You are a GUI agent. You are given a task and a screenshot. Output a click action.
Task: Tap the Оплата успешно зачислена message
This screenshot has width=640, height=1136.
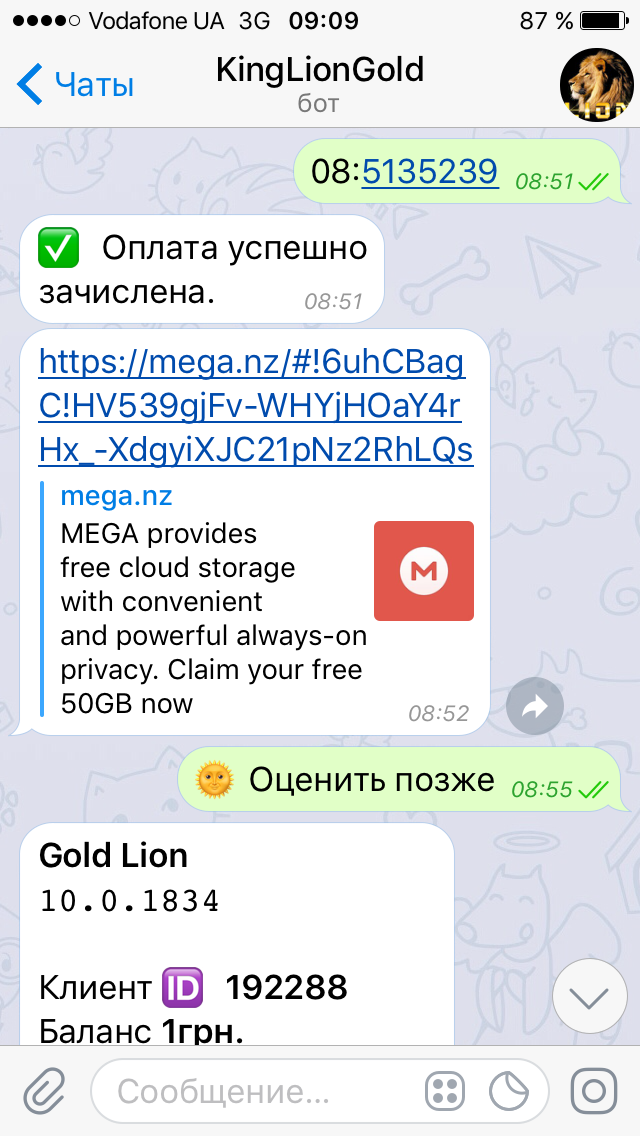coord(201,270)
